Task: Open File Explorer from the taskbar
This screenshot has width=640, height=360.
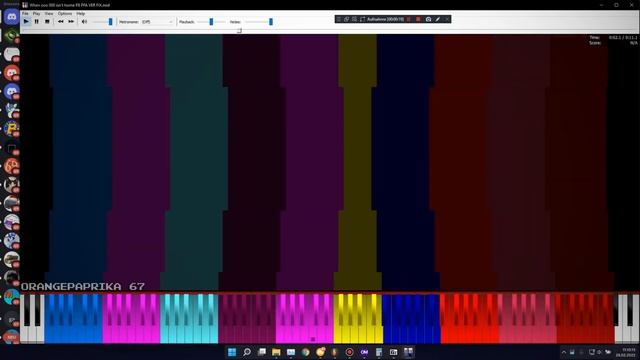Action: click(276, 352)
